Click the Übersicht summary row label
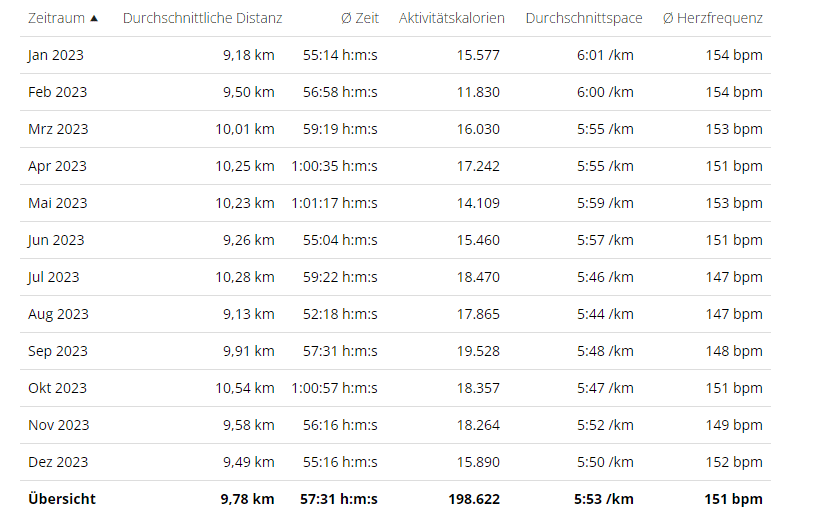 [62, 499]
